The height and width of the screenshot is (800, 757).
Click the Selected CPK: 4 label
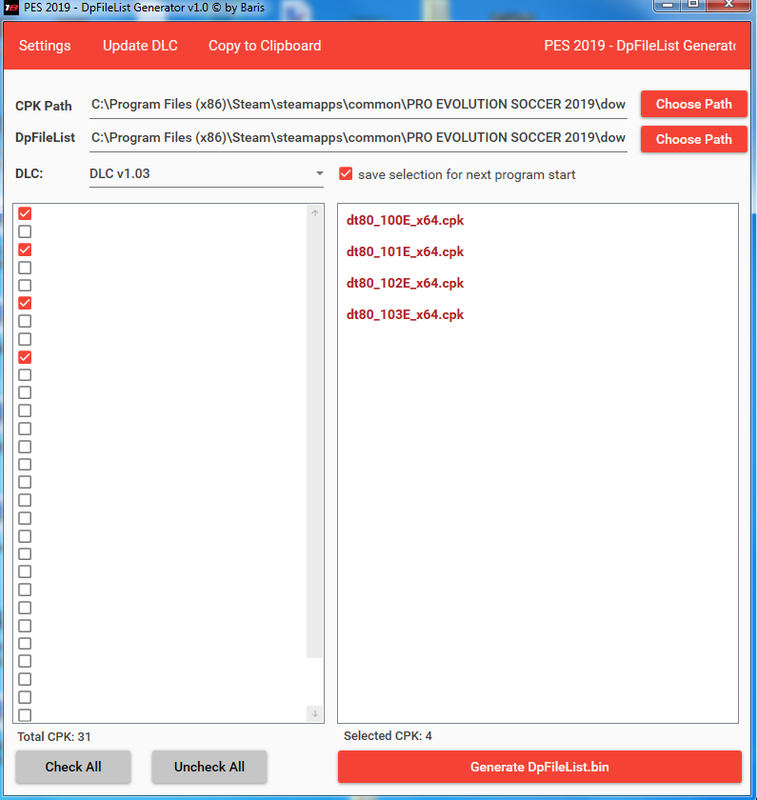[x=388, y=736]
